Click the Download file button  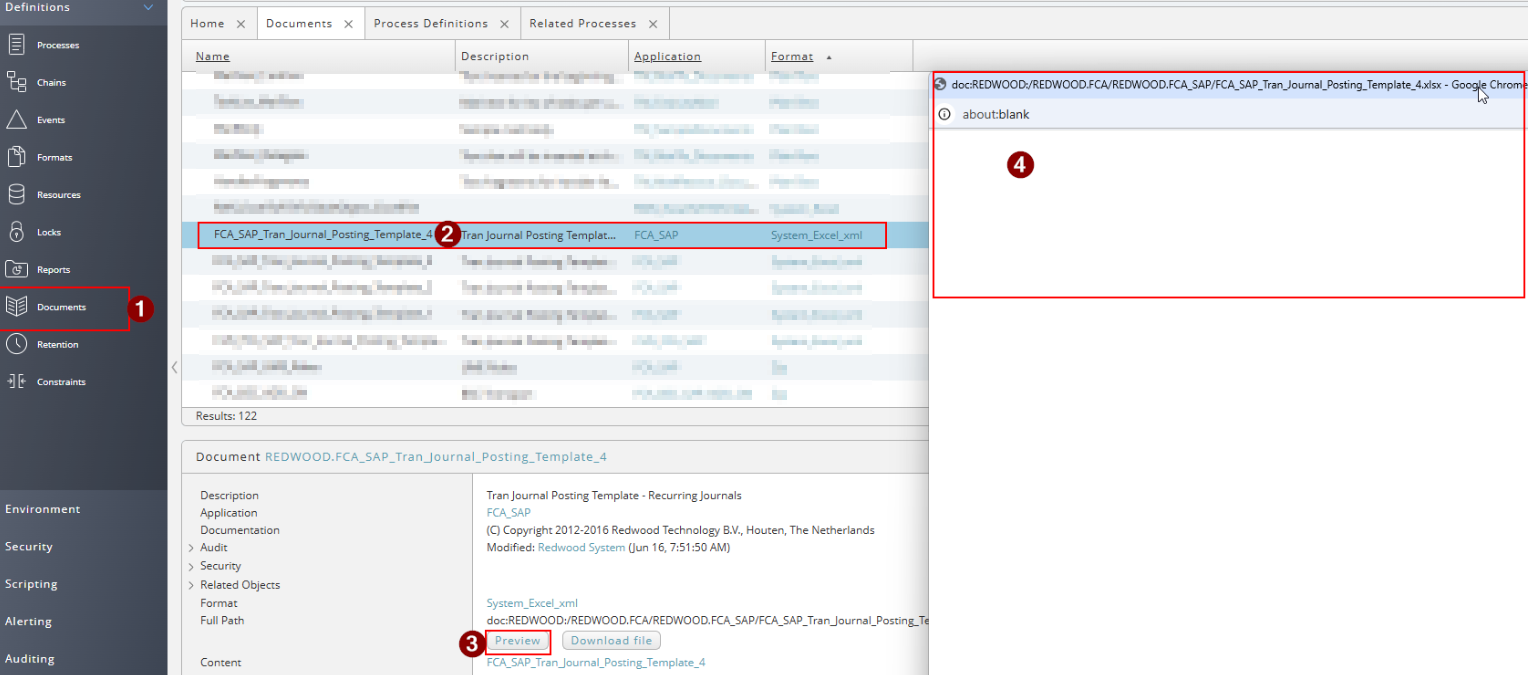611,641
